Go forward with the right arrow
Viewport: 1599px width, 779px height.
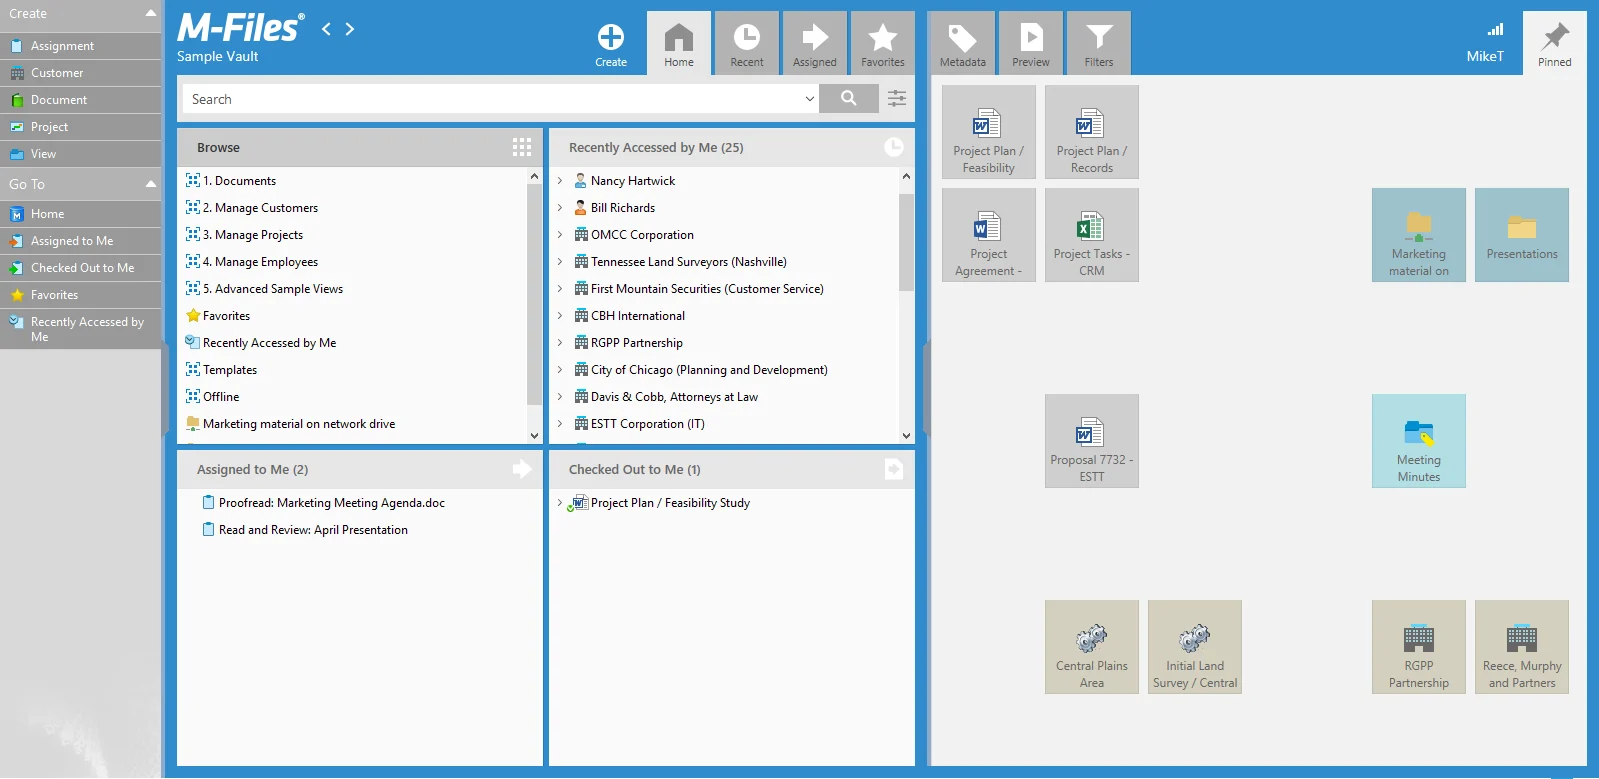coord(350,29)
